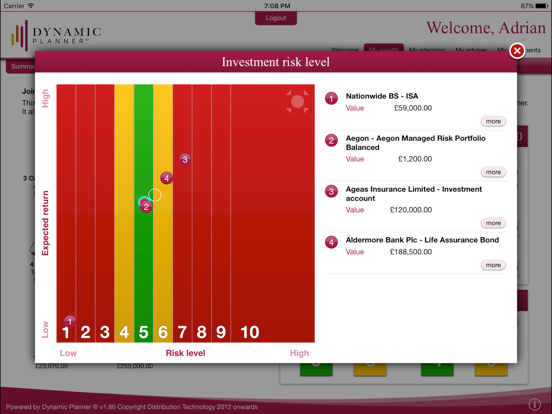Image resolution: width=552 pixels, height=414 pixels.
Task: Tap the numbered badge 2 beside Aegon portfolio
Action: coord(331,140)
